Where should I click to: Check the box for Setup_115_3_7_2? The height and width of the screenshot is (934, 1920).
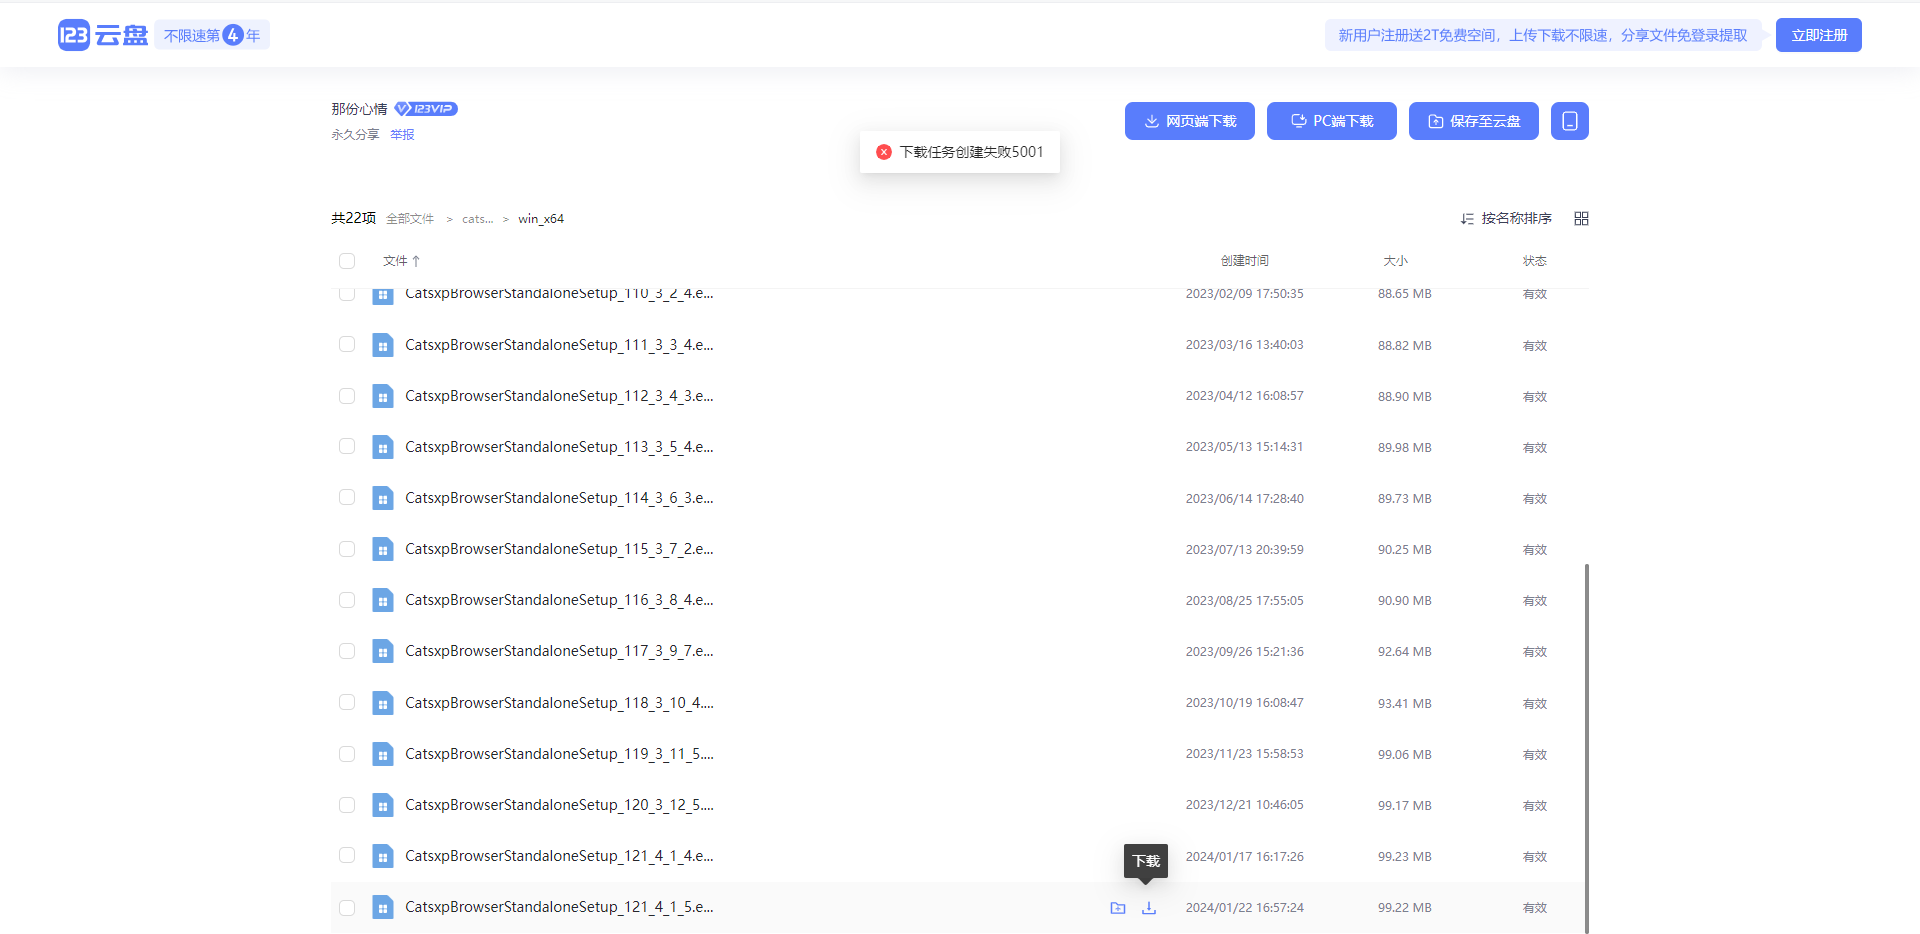(347, 549)
